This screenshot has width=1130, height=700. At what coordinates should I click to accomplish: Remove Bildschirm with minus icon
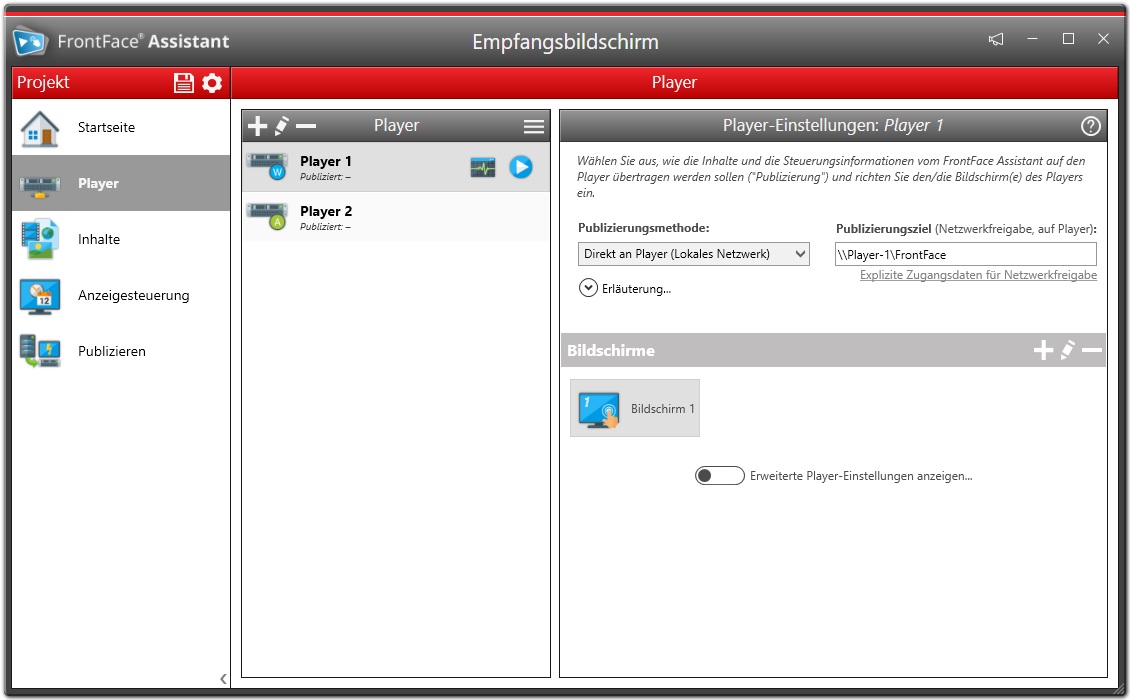(1092, 350)
